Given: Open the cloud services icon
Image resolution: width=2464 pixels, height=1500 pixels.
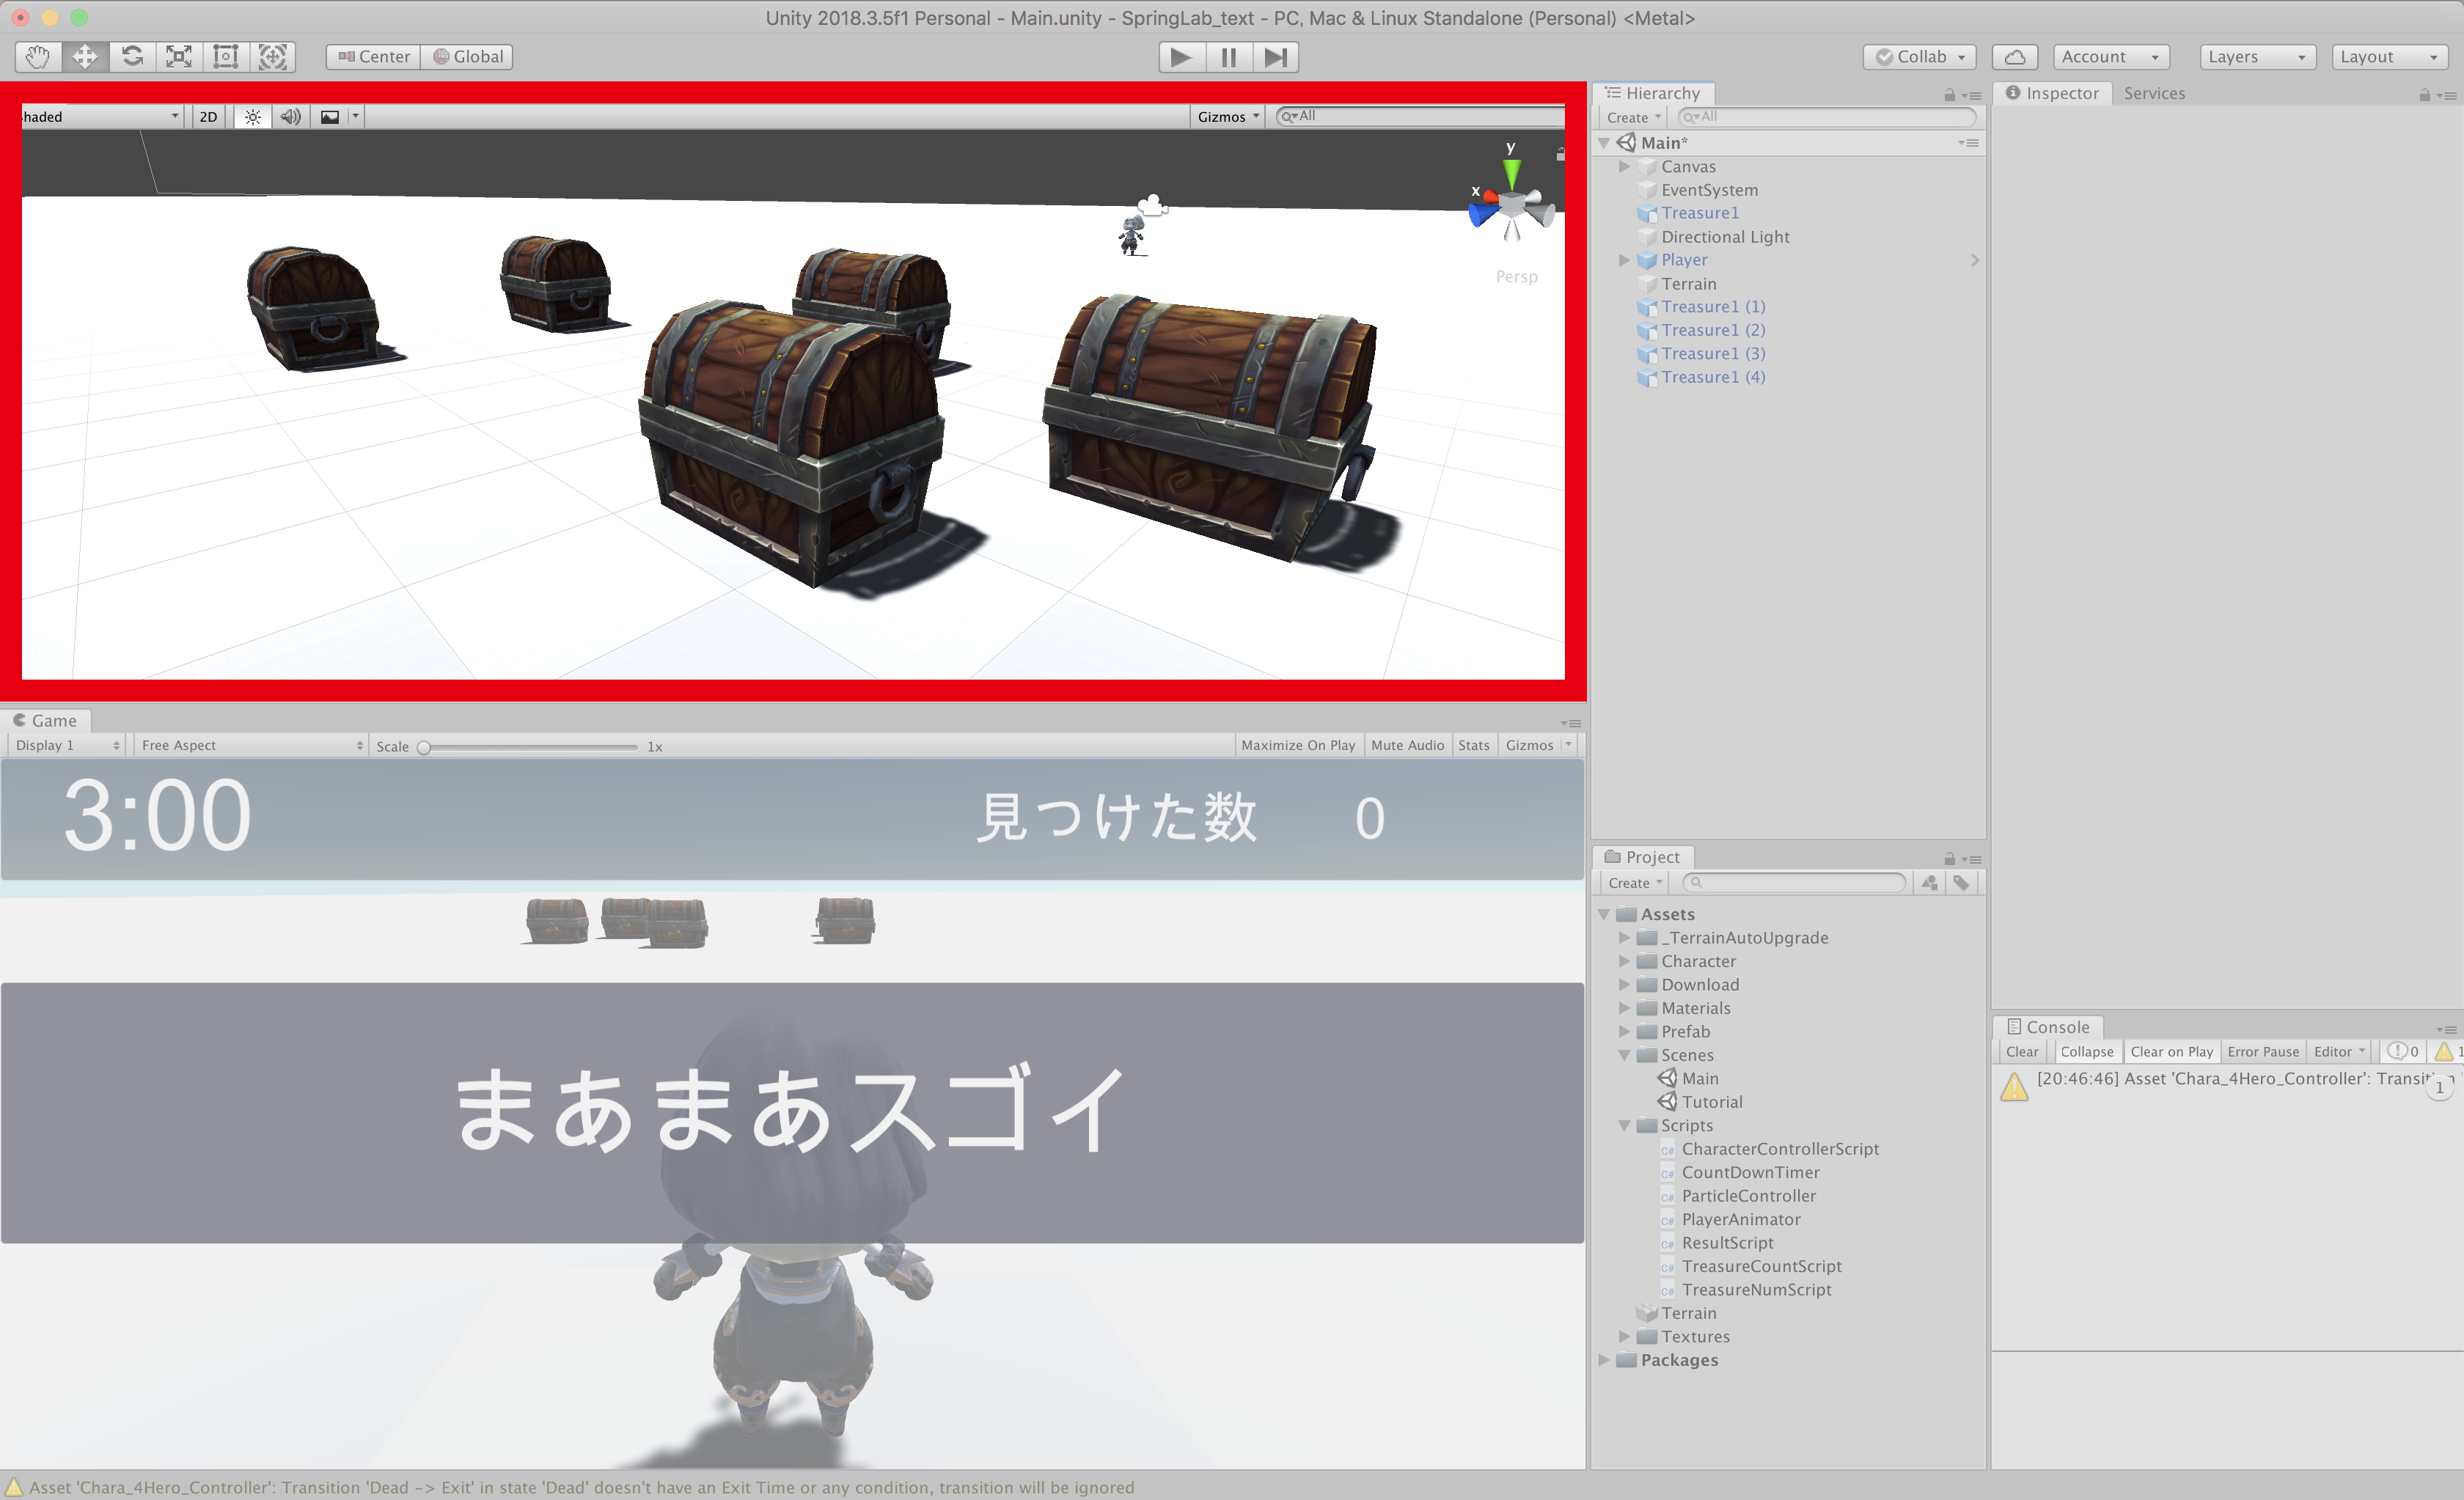Looking at the screenshot, I should tap(2015, 57).
